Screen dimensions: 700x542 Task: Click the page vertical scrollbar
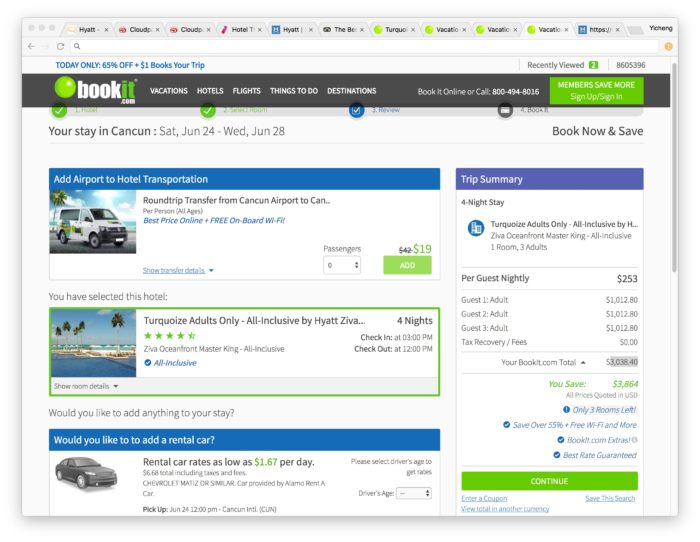[674, 167]
